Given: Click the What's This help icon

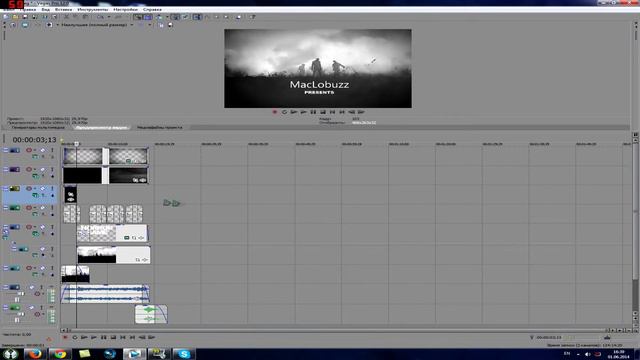Looking at the screenshot, I should pos(252,17).
